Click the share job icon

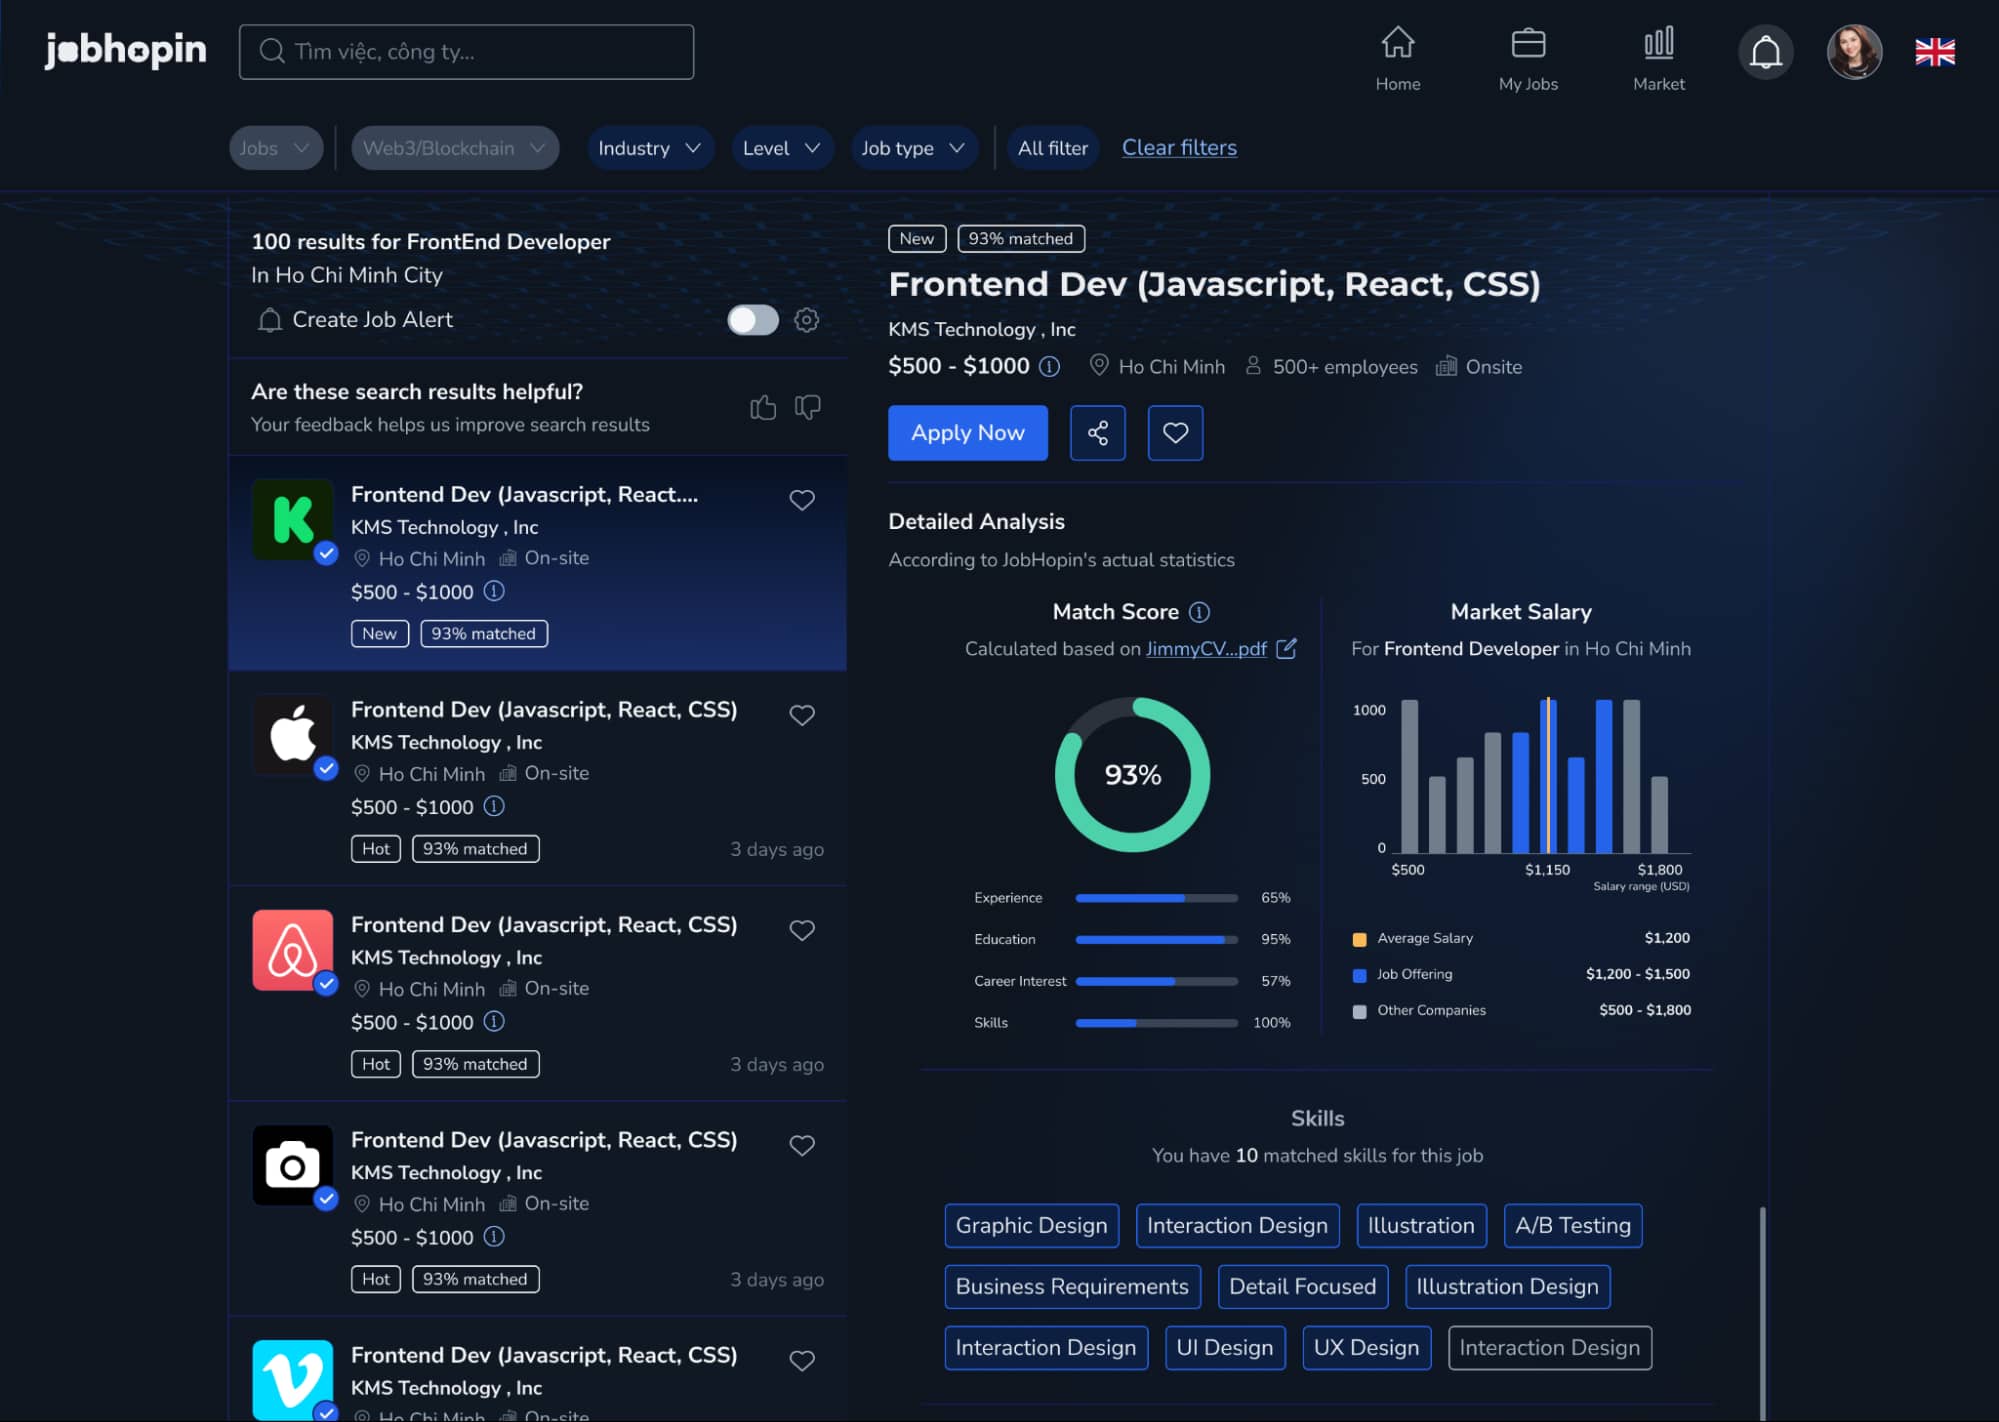(1097, 432)
